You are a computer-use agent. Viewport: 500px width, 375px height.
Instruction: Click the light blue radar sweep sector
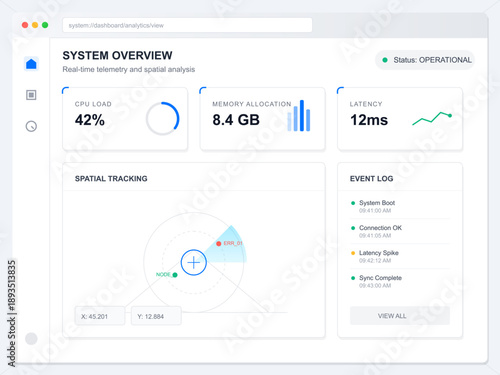click(230, 252)
